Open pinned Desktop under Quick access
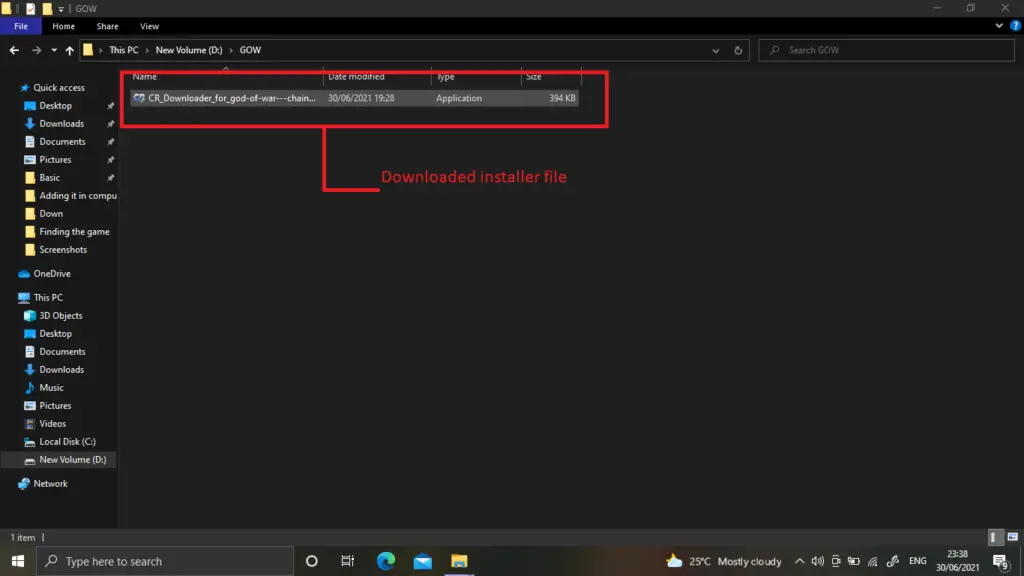This screenshot has width=1024, height=576. [x=56, y=106]
